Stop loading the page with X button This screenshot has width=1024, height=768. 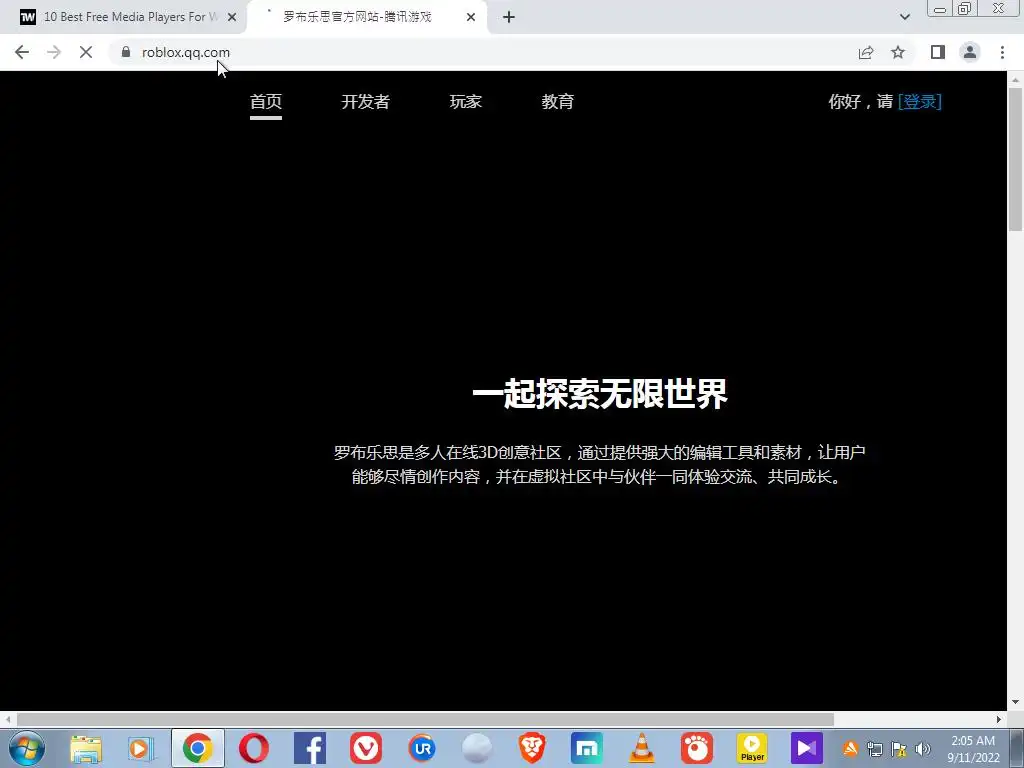(86, 52)
